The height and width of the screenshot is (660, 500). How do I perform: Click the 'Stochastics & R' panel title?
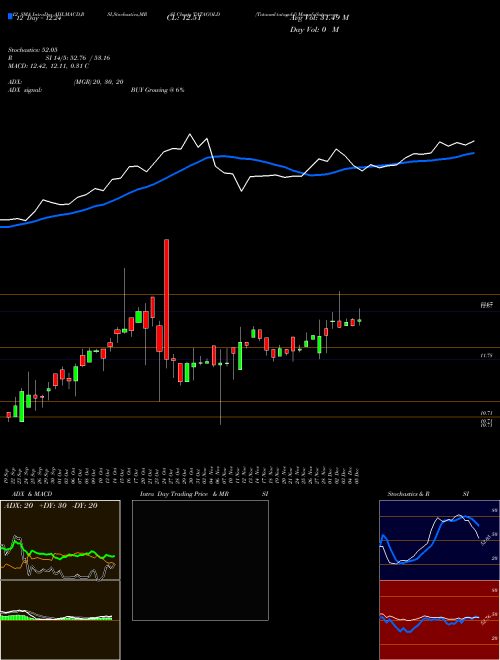click(409, 494)
